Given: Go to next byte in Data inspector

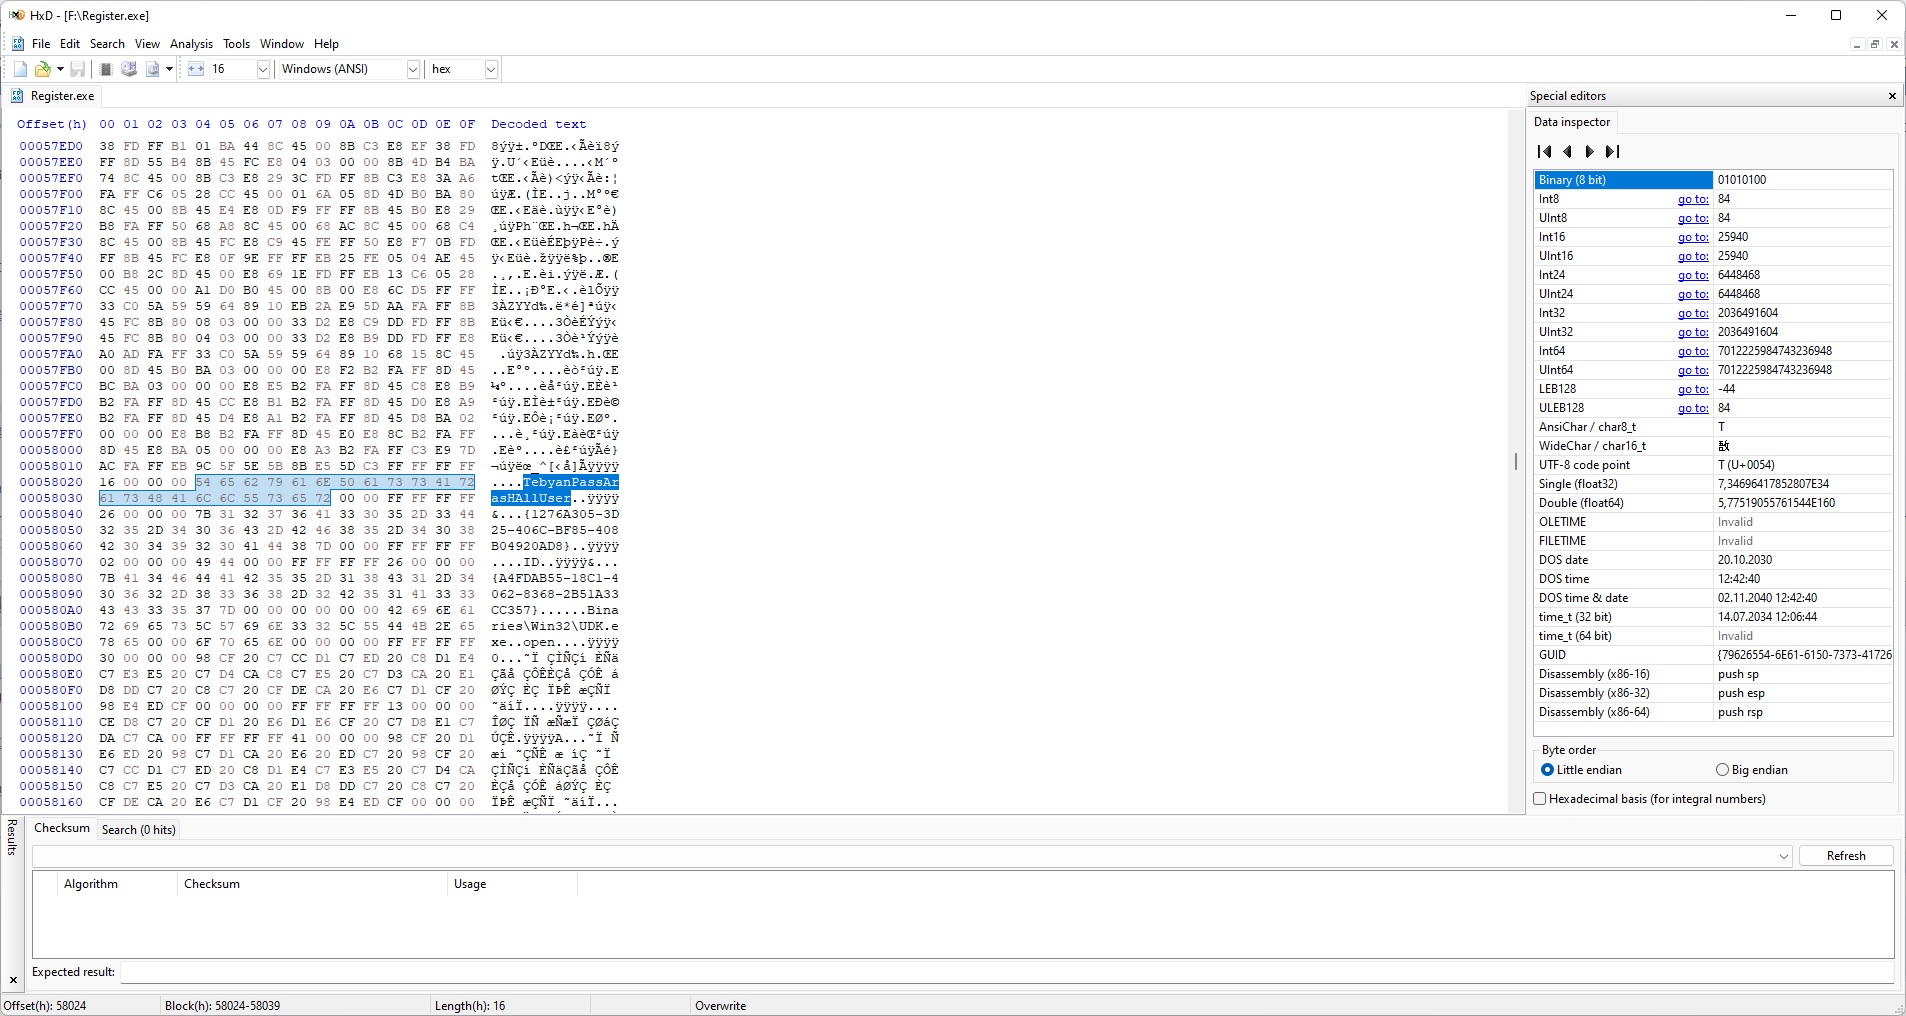Looking at the screenshot, I should point(1589,152).
